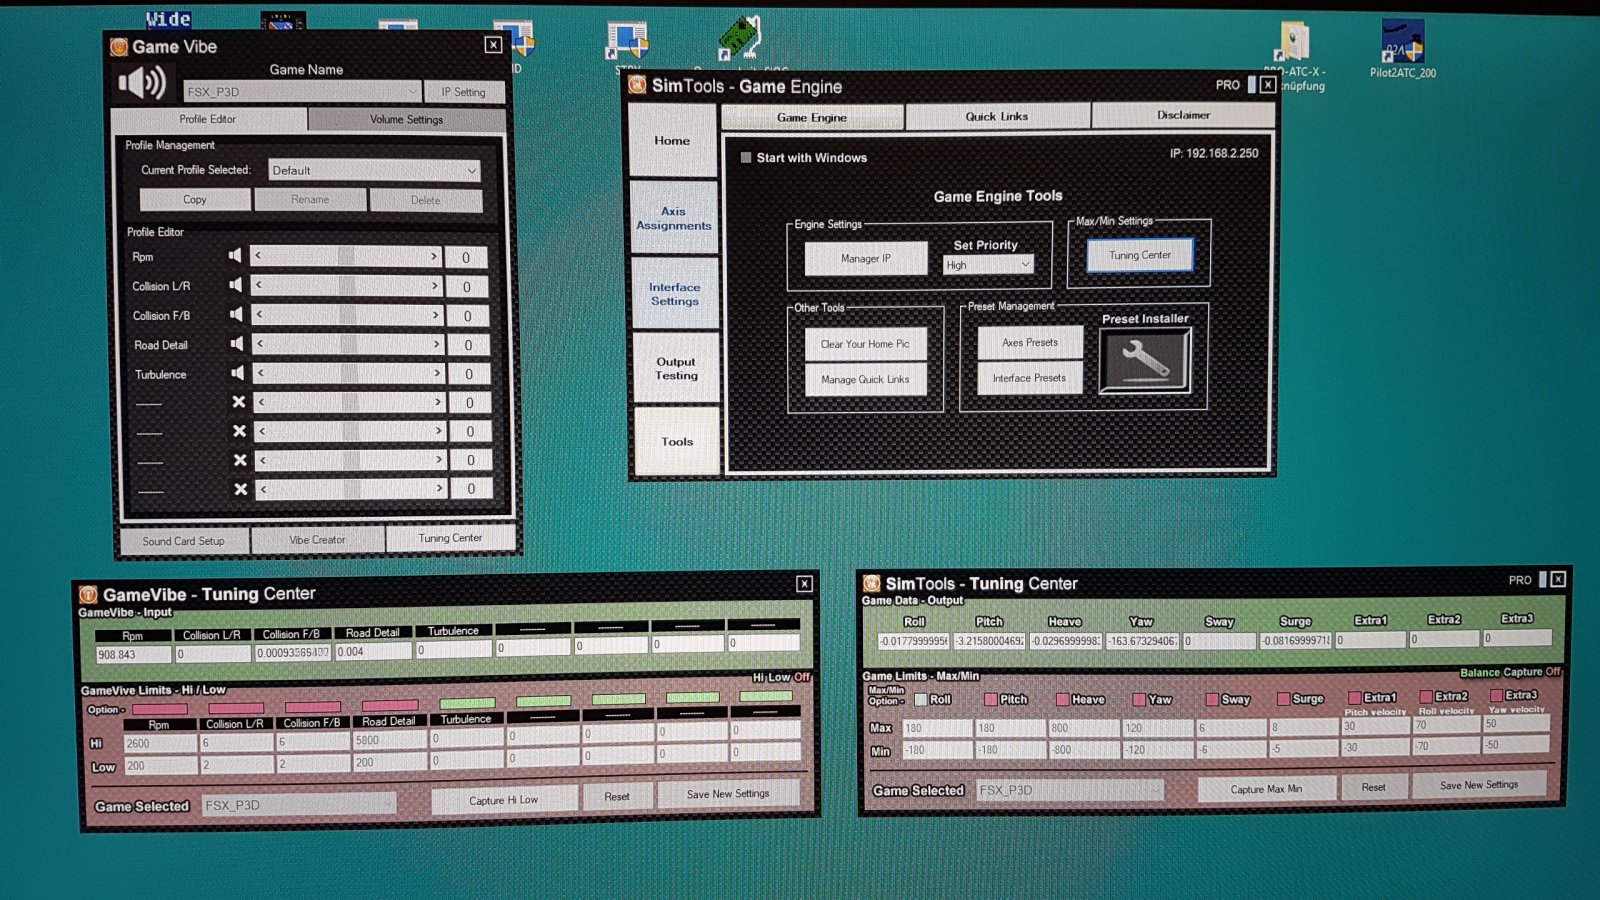Mute the Road Detail speaker icon
1600x900 pixels.
(x=237, y=344)
